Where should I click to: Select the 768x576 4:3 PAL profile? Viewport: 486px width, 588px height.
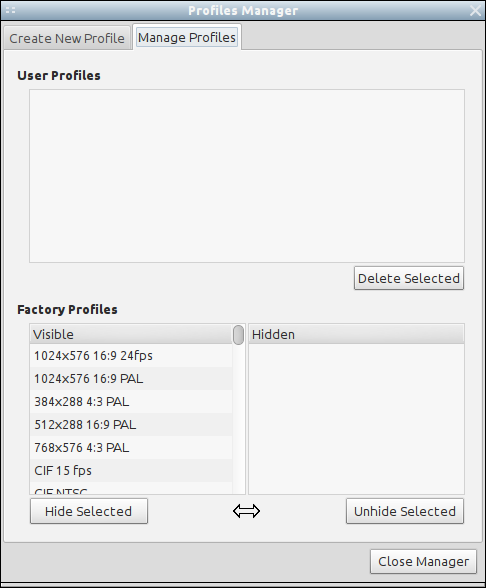[131, 447]
